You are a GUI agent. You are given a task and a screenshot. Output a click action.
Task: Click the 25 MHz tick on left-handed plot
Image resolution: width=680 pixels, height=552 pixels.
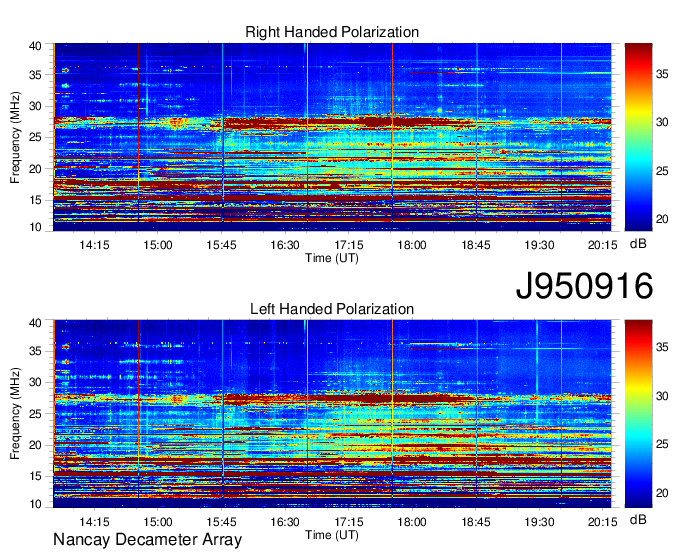36,414
